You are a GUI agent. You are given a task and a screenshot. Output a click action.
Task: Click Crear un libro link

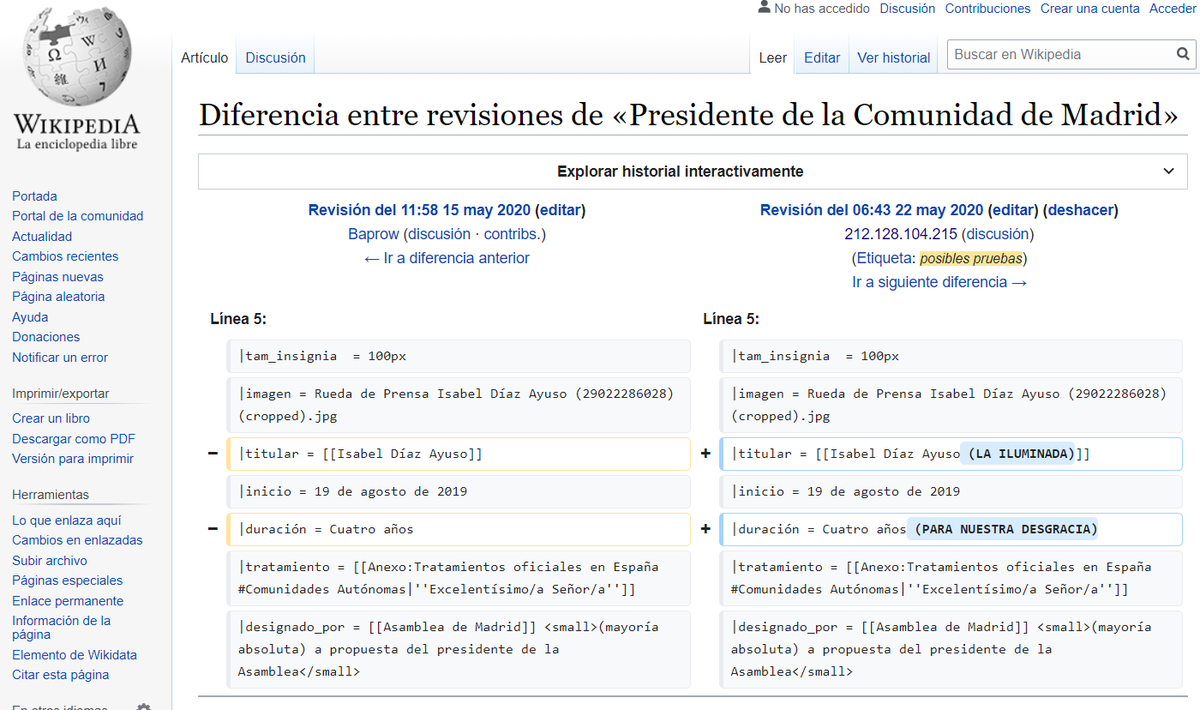[51, 418]
